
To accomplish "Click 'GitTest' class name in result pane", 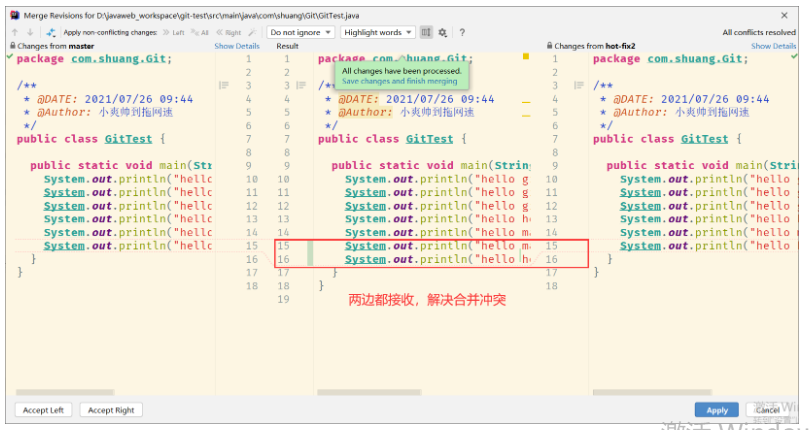I will tap(429, 139).
